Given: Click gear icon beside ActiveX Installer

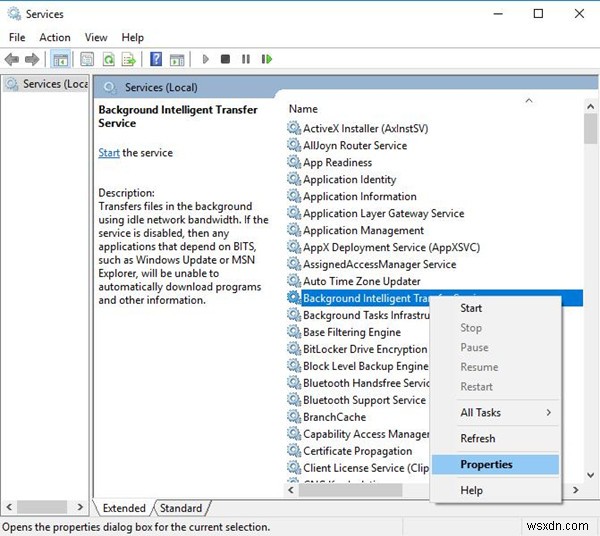Looking at the screenshot, I should pos(294,128).
